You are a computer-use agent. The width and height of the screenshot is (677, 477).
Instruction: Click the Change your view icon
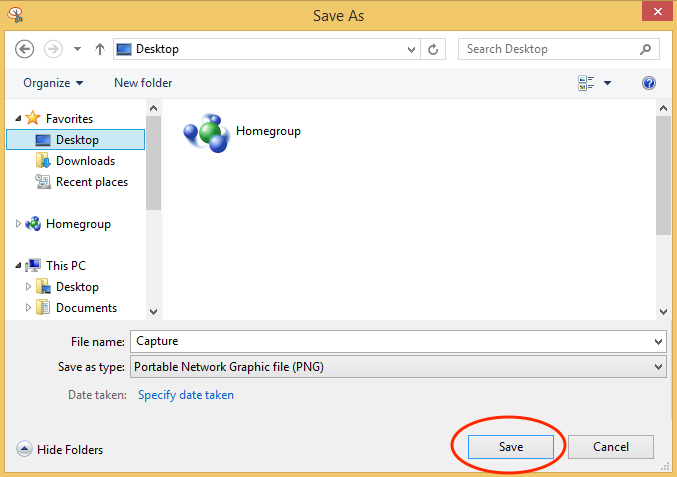click(x=587, y=83)
